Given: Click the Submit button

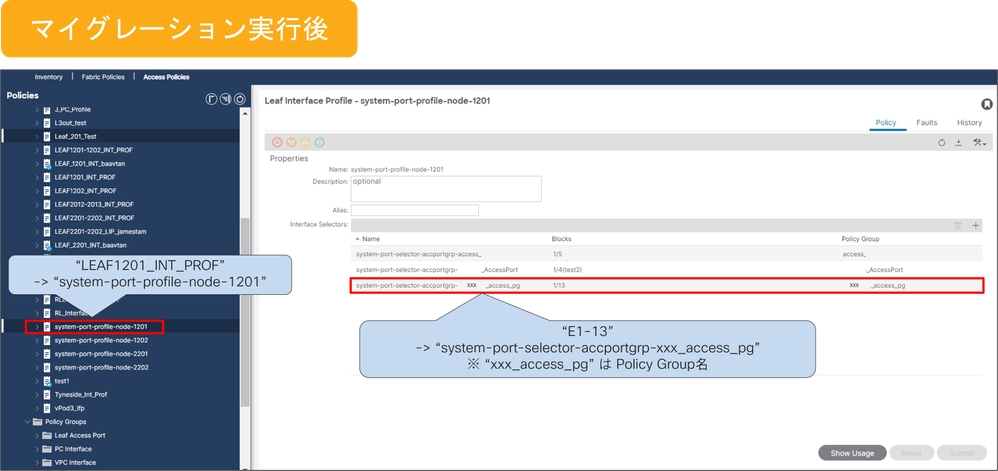Looking at the screenshot, I should pyautogui.click(x=961, y=453).
